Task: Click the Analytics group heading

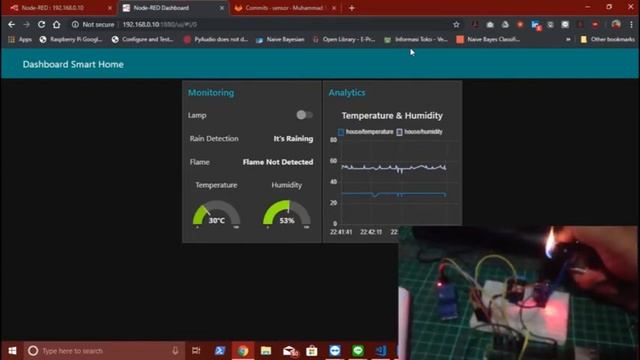Action: click(x=347, y=93)
